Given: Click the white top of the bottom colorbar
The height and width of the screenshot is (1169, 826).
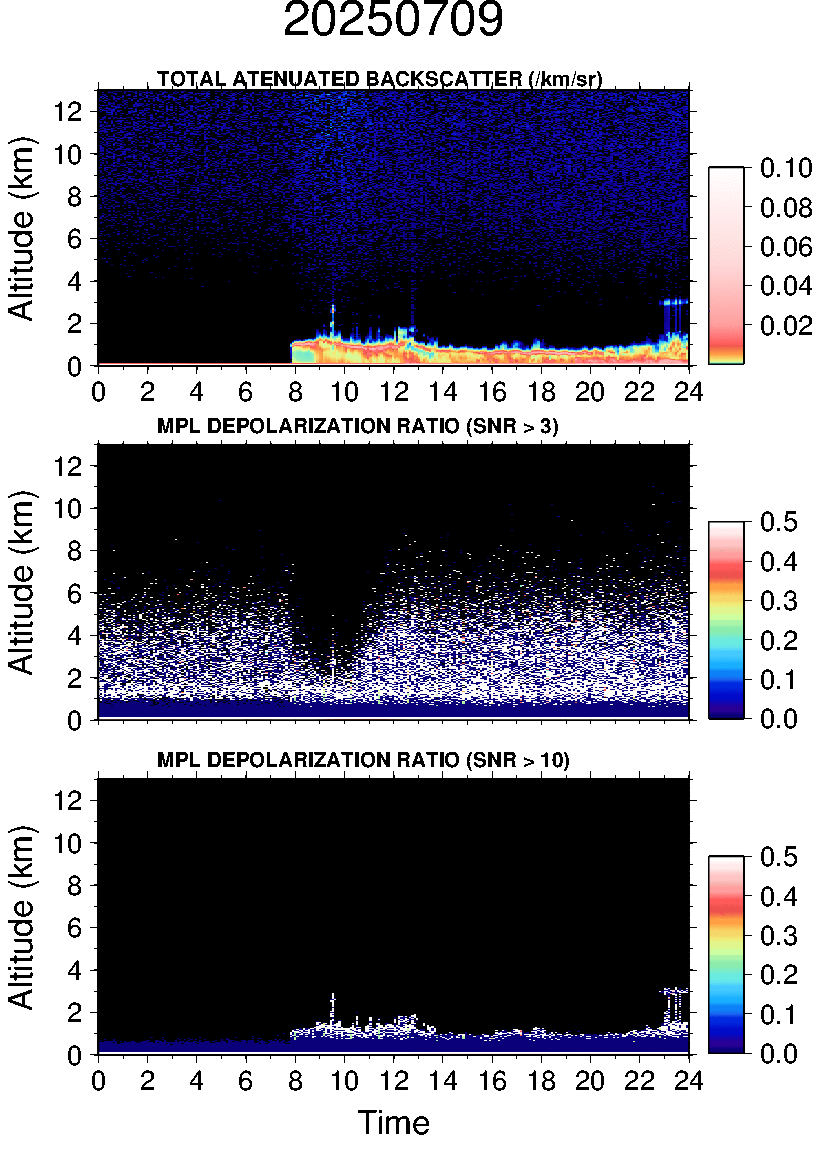Looking at the screenshot, I should tap(726, 864).
